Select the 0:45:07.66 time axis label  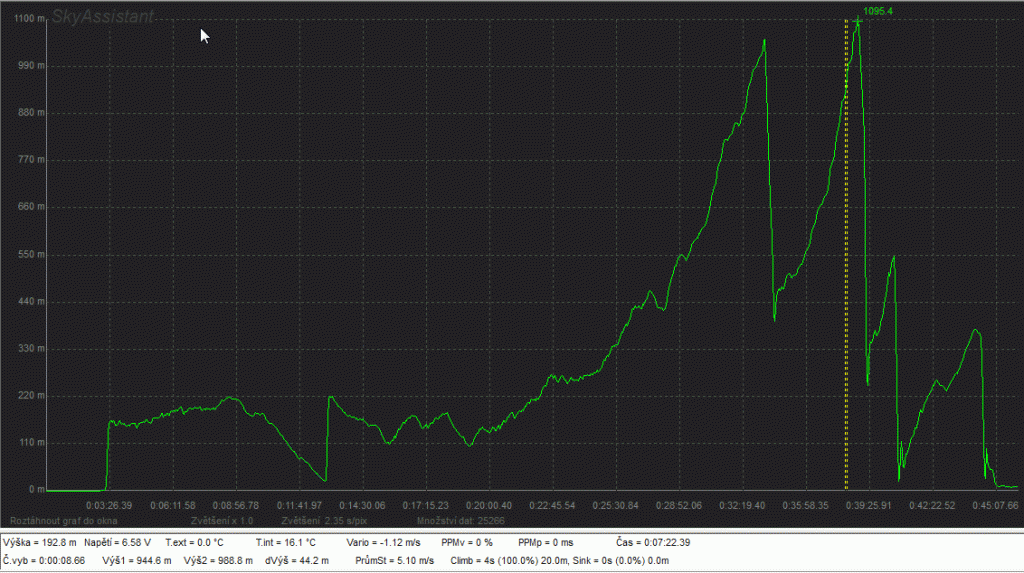995,505
